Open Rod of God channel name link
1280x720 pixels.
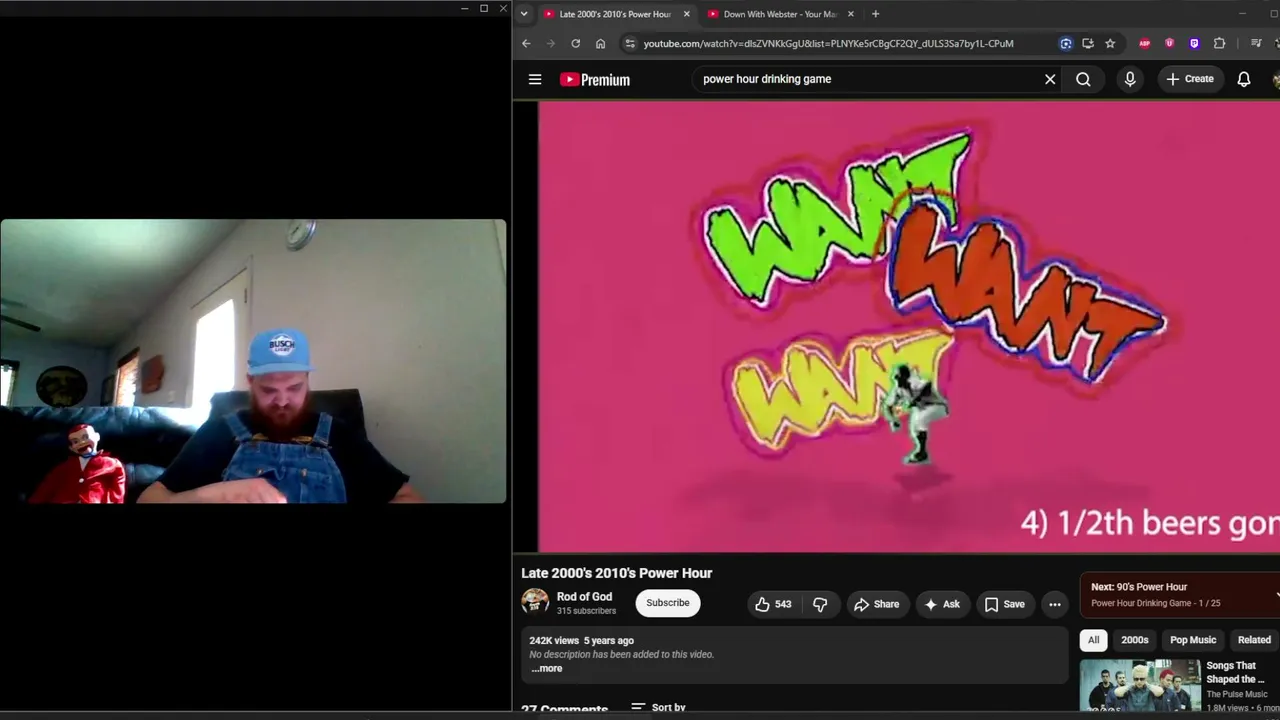click(584, 597)
